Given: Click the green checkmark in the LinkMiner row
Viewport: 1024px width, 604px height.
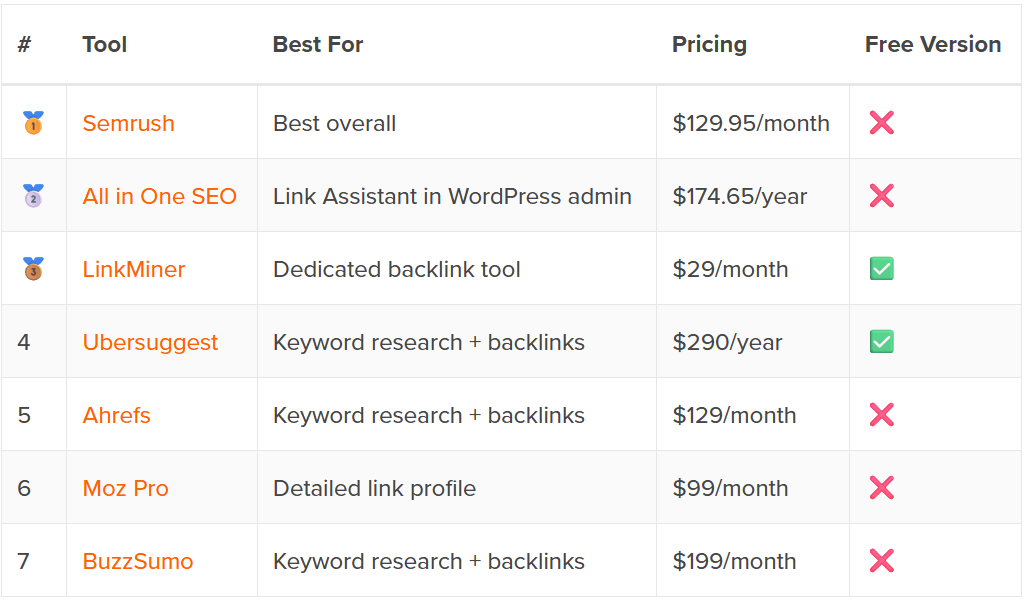Looking at the screenshot, I should click(x=882, y=268).
